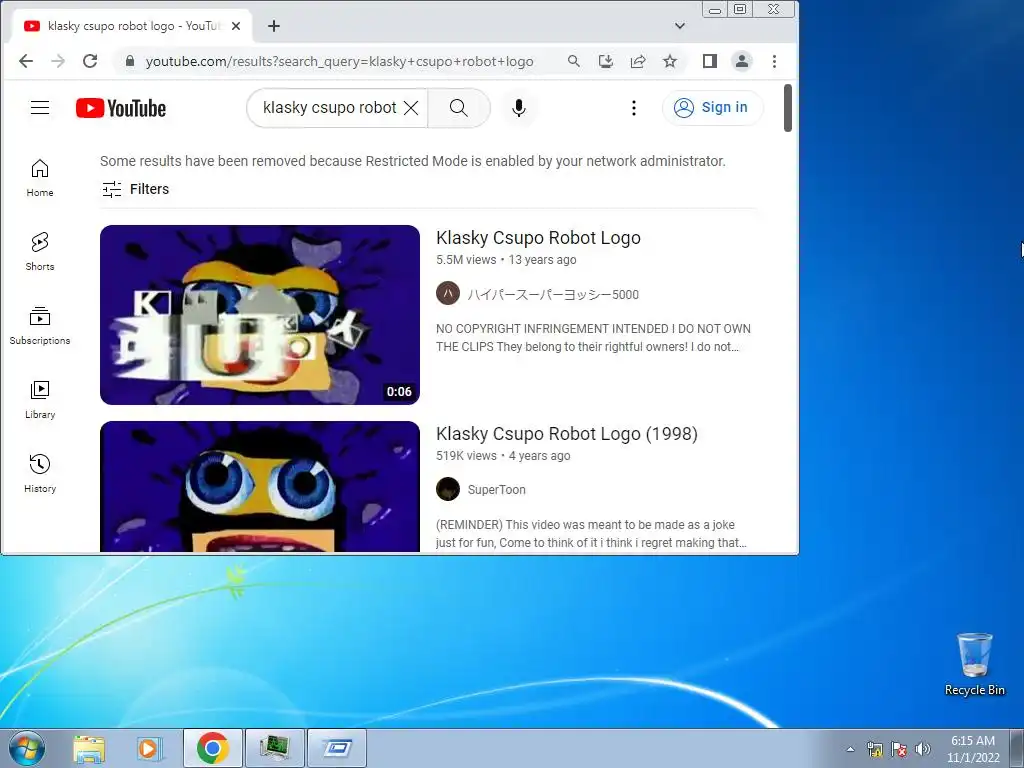Open Shorts in the sidebar

click(x=40, y=251)
